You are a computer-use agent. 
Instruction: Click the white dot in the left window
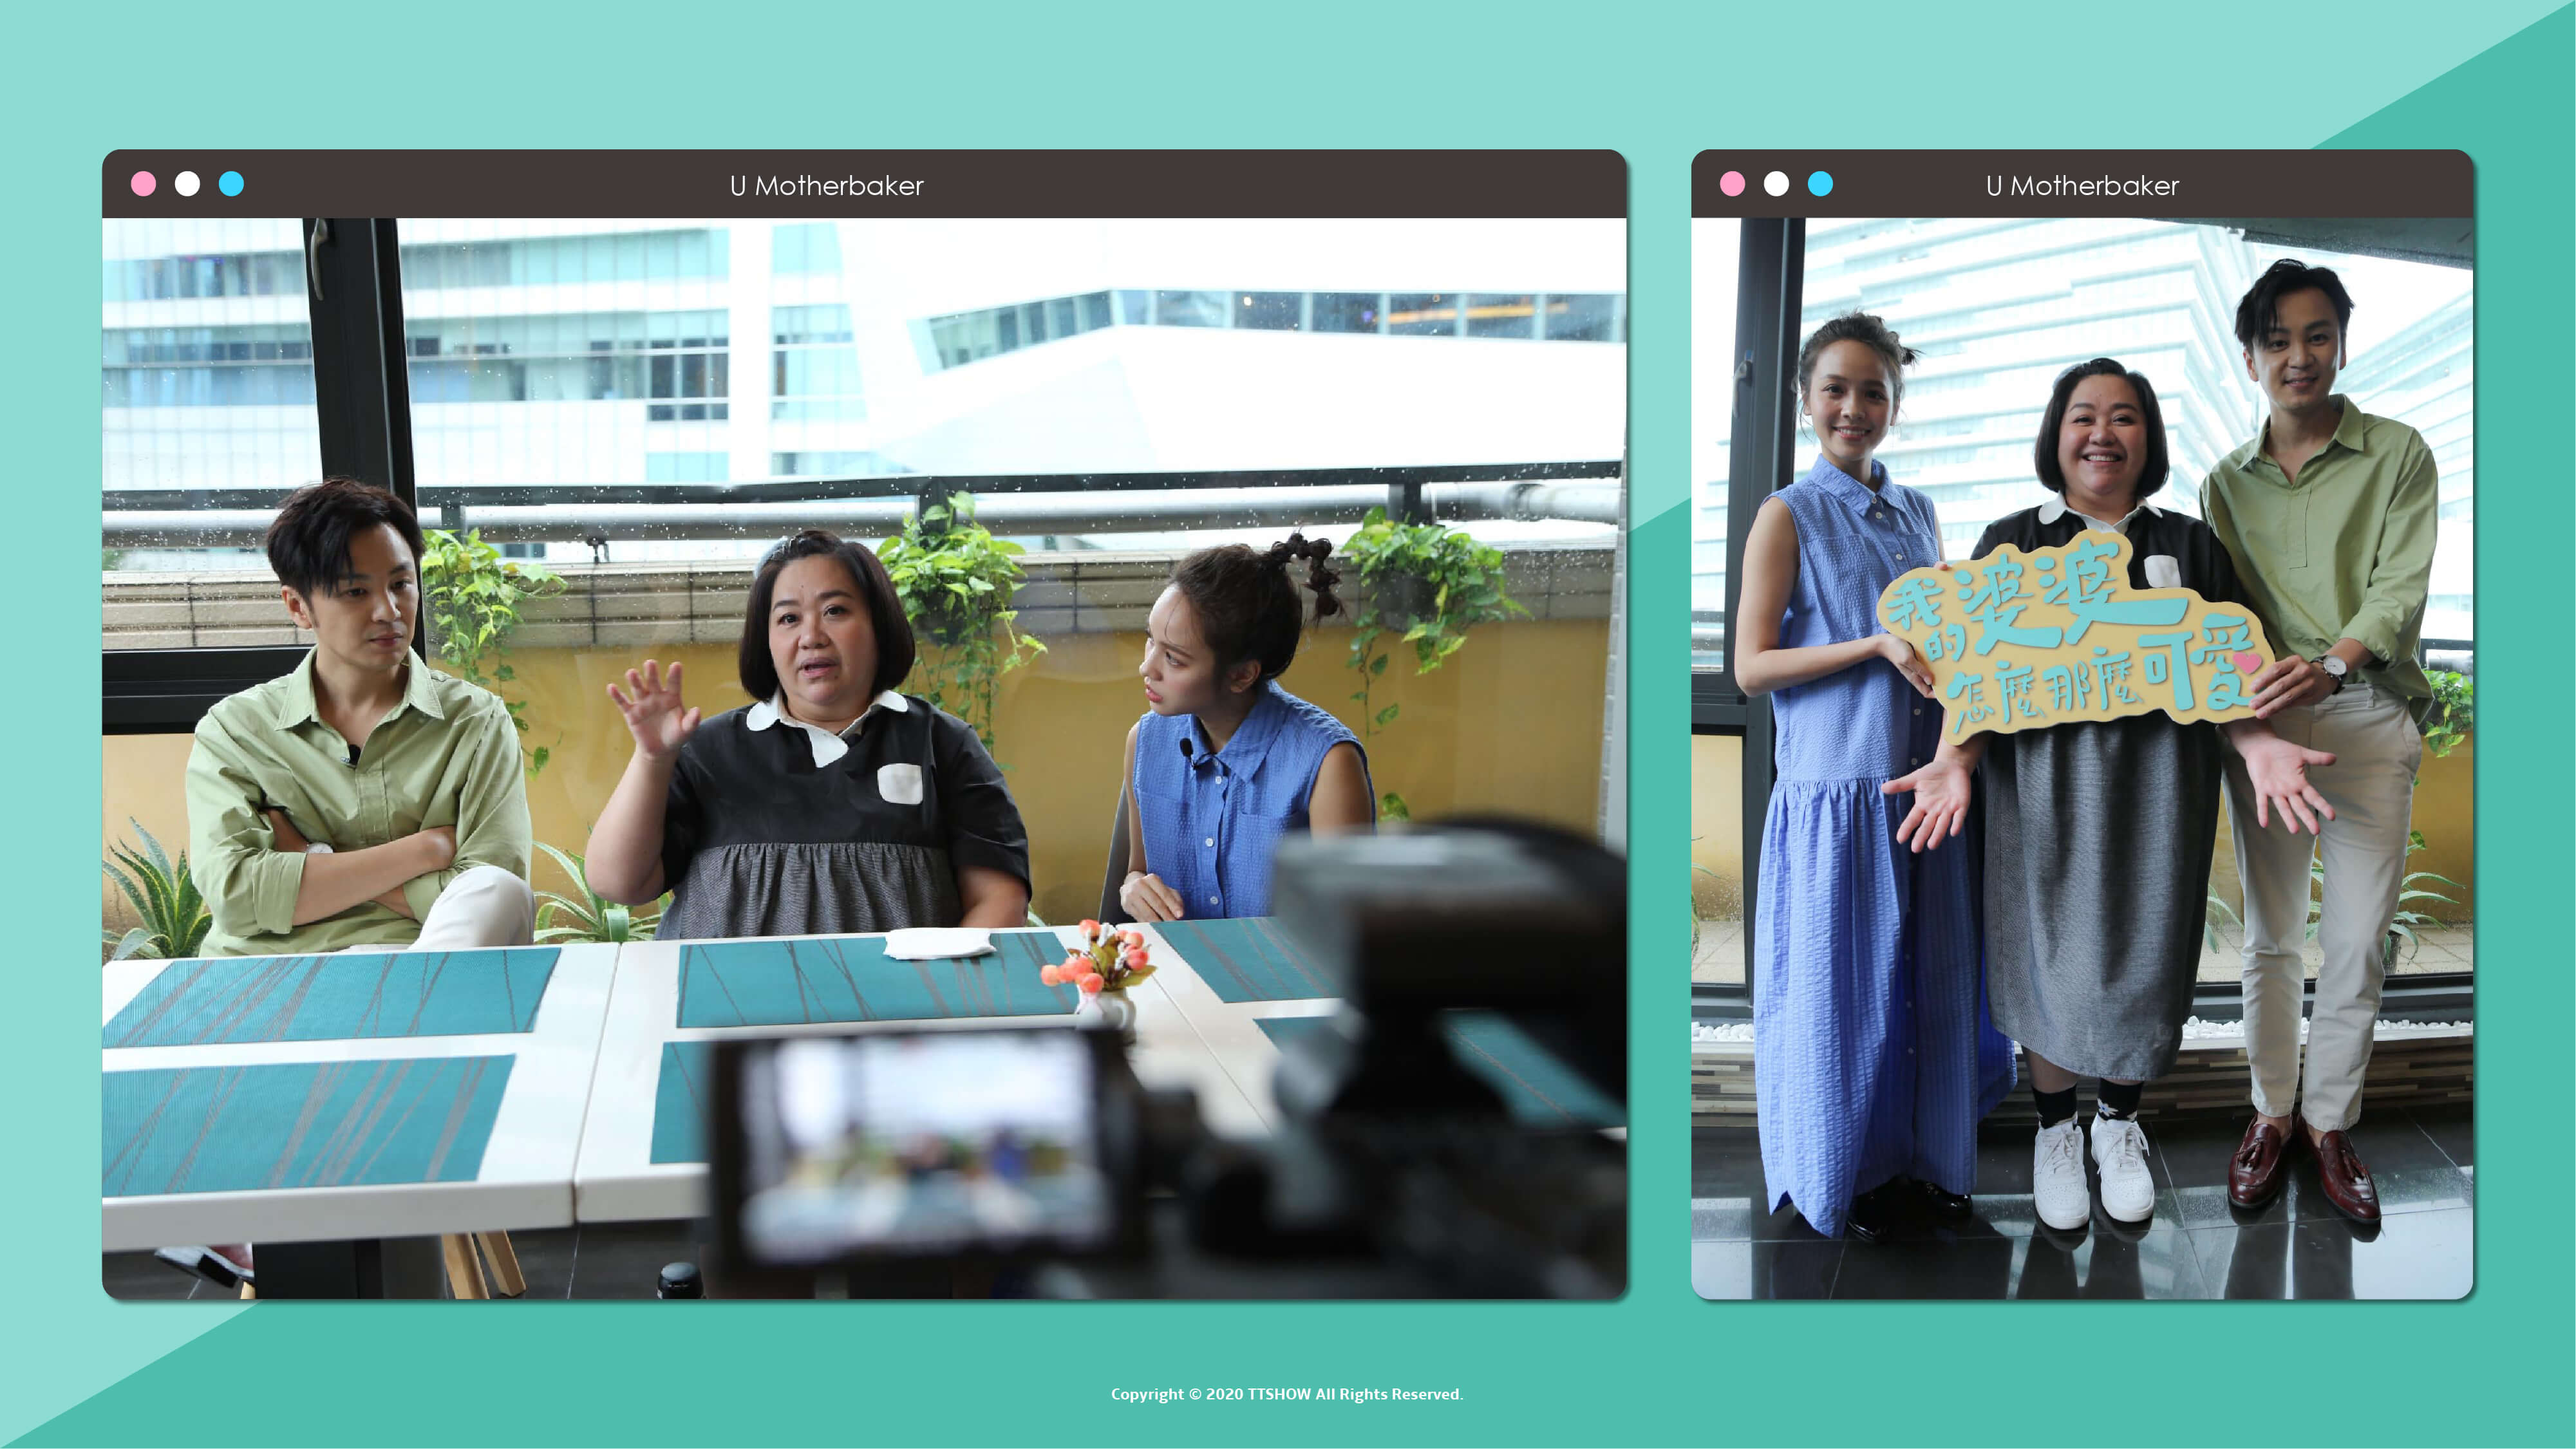pyautogui.click(x=187, y=184)
